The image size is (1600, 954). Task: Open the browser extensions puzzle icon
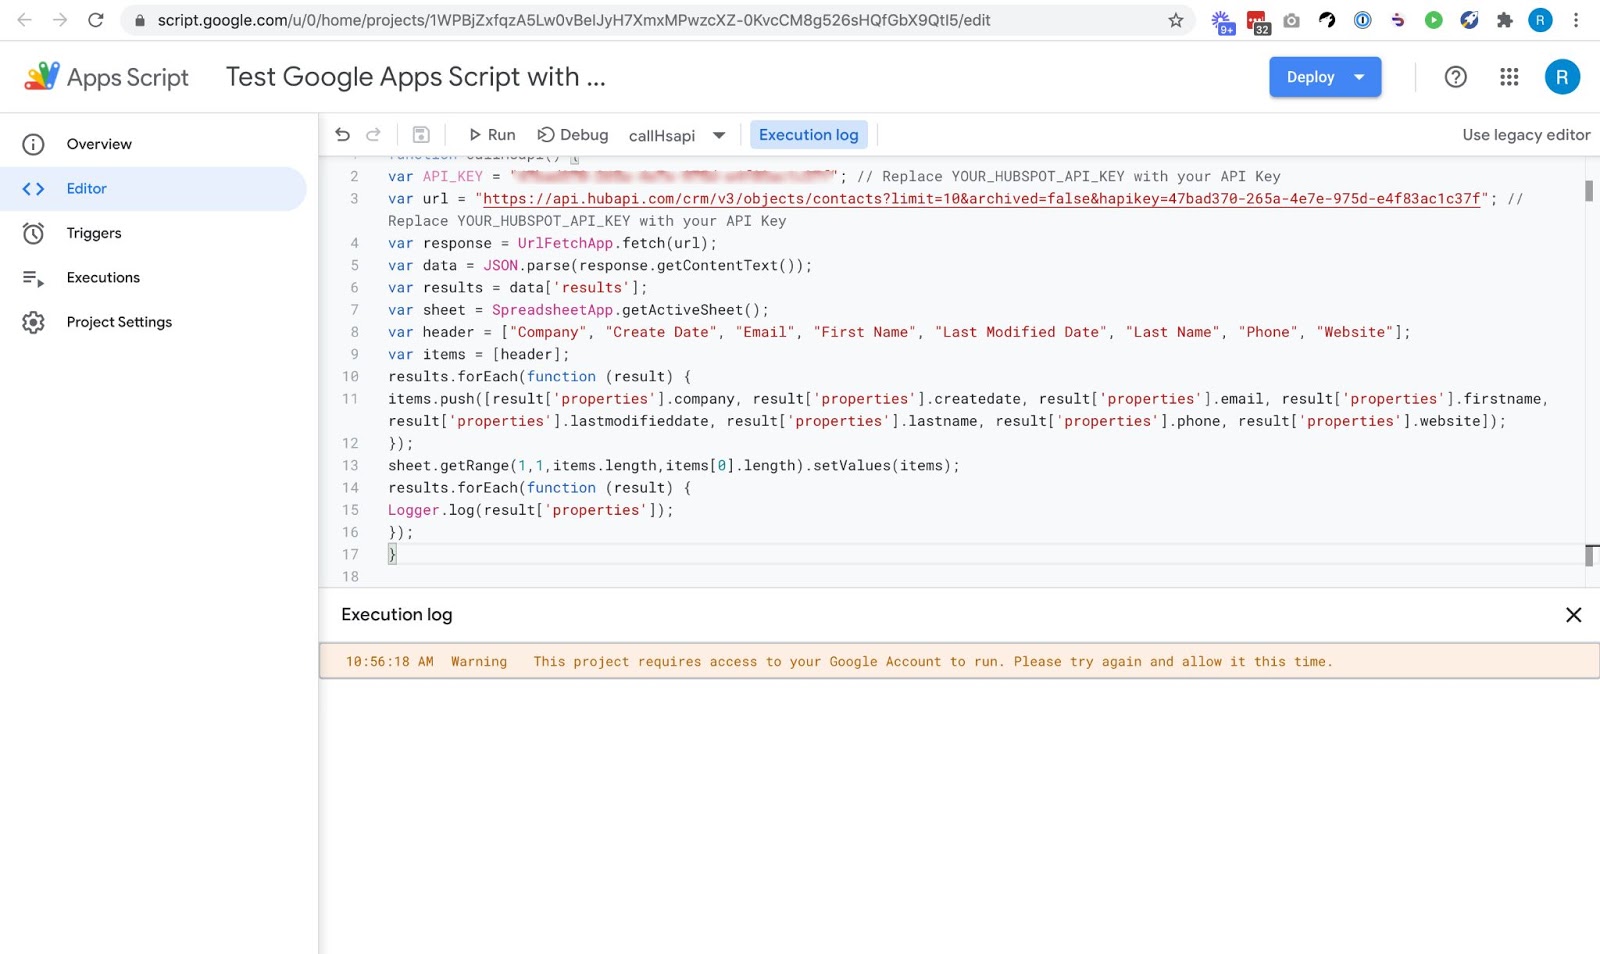point(1504,20)
